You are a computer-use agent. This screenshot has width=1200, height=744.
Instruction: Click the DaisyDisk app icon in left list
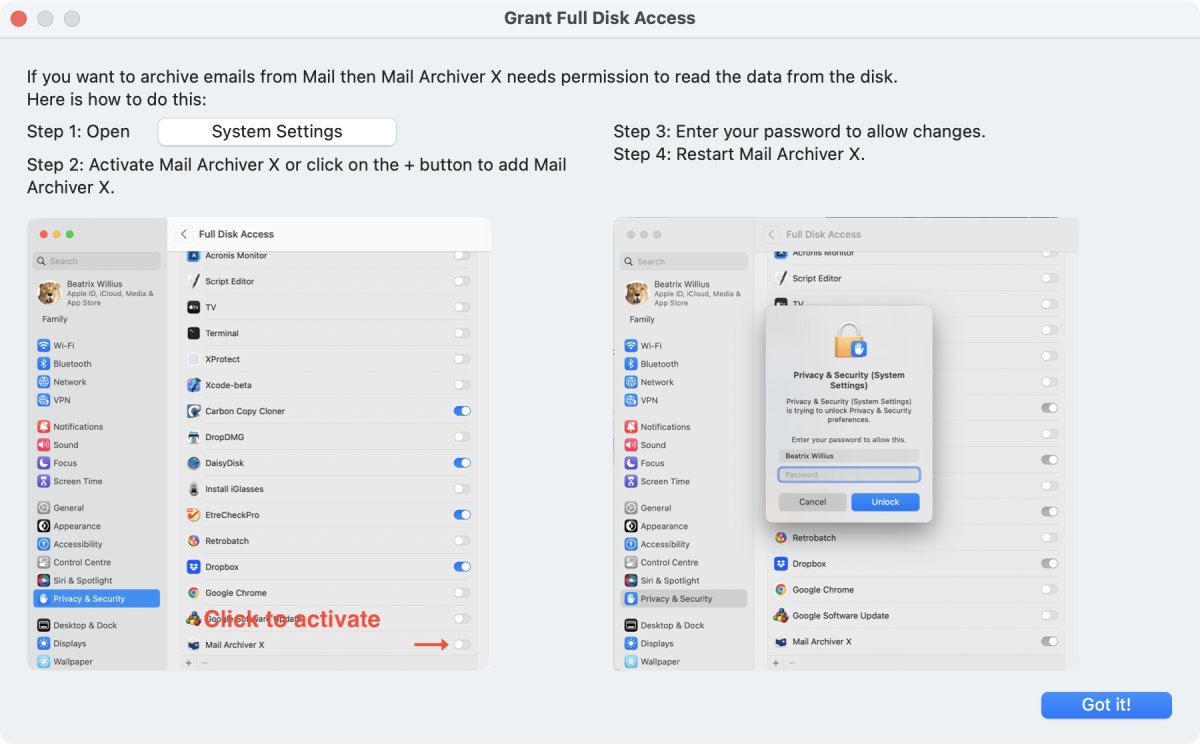[x=194, y=463]
